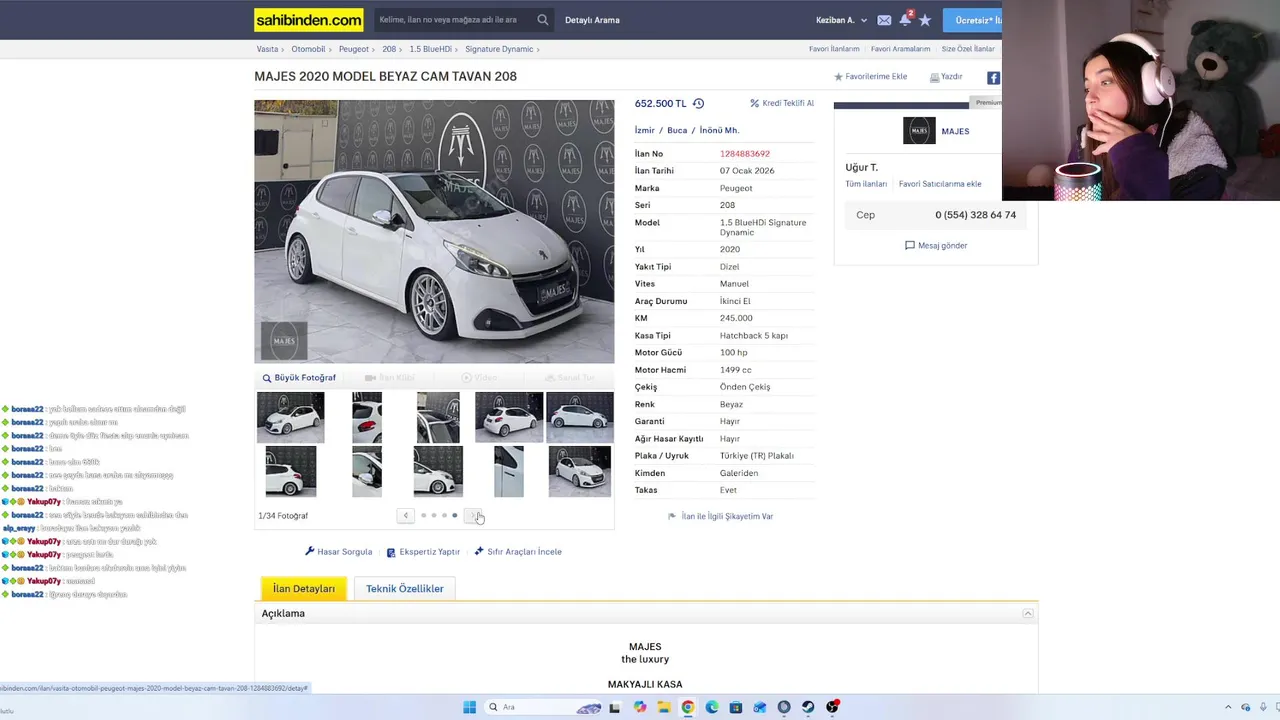
Task: Click Tüm ilanları seller link
Action: (x=866, y=184)
